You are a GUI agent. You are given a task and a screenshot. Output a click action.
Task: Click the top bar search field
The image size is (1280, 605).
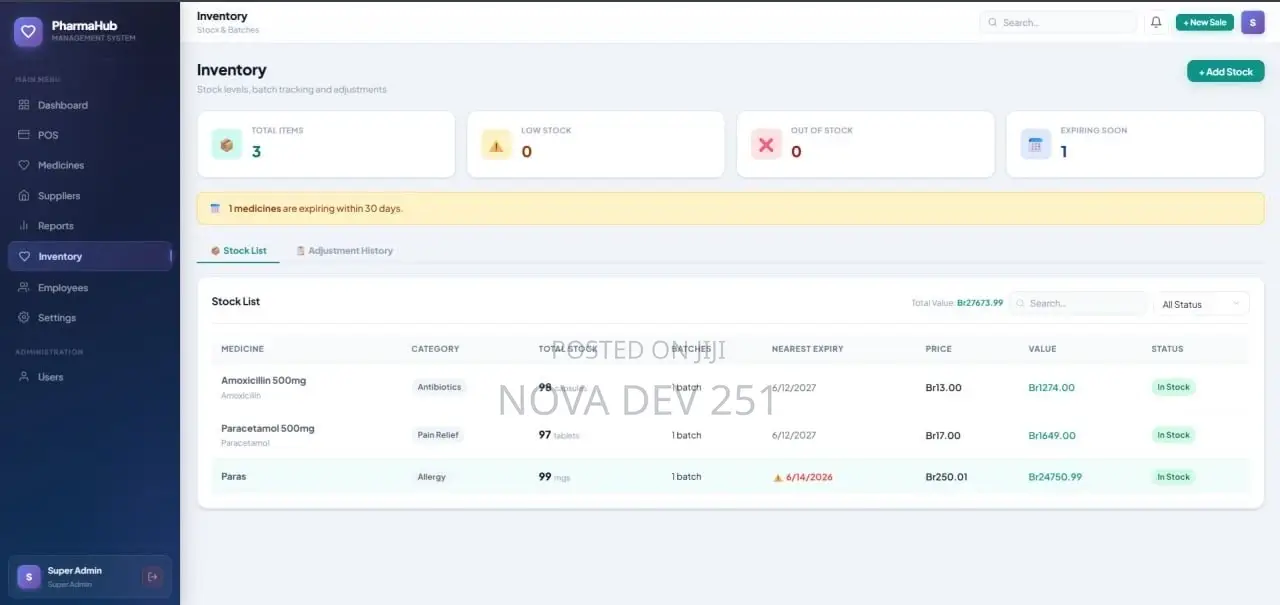click(x=1058, y=22)
